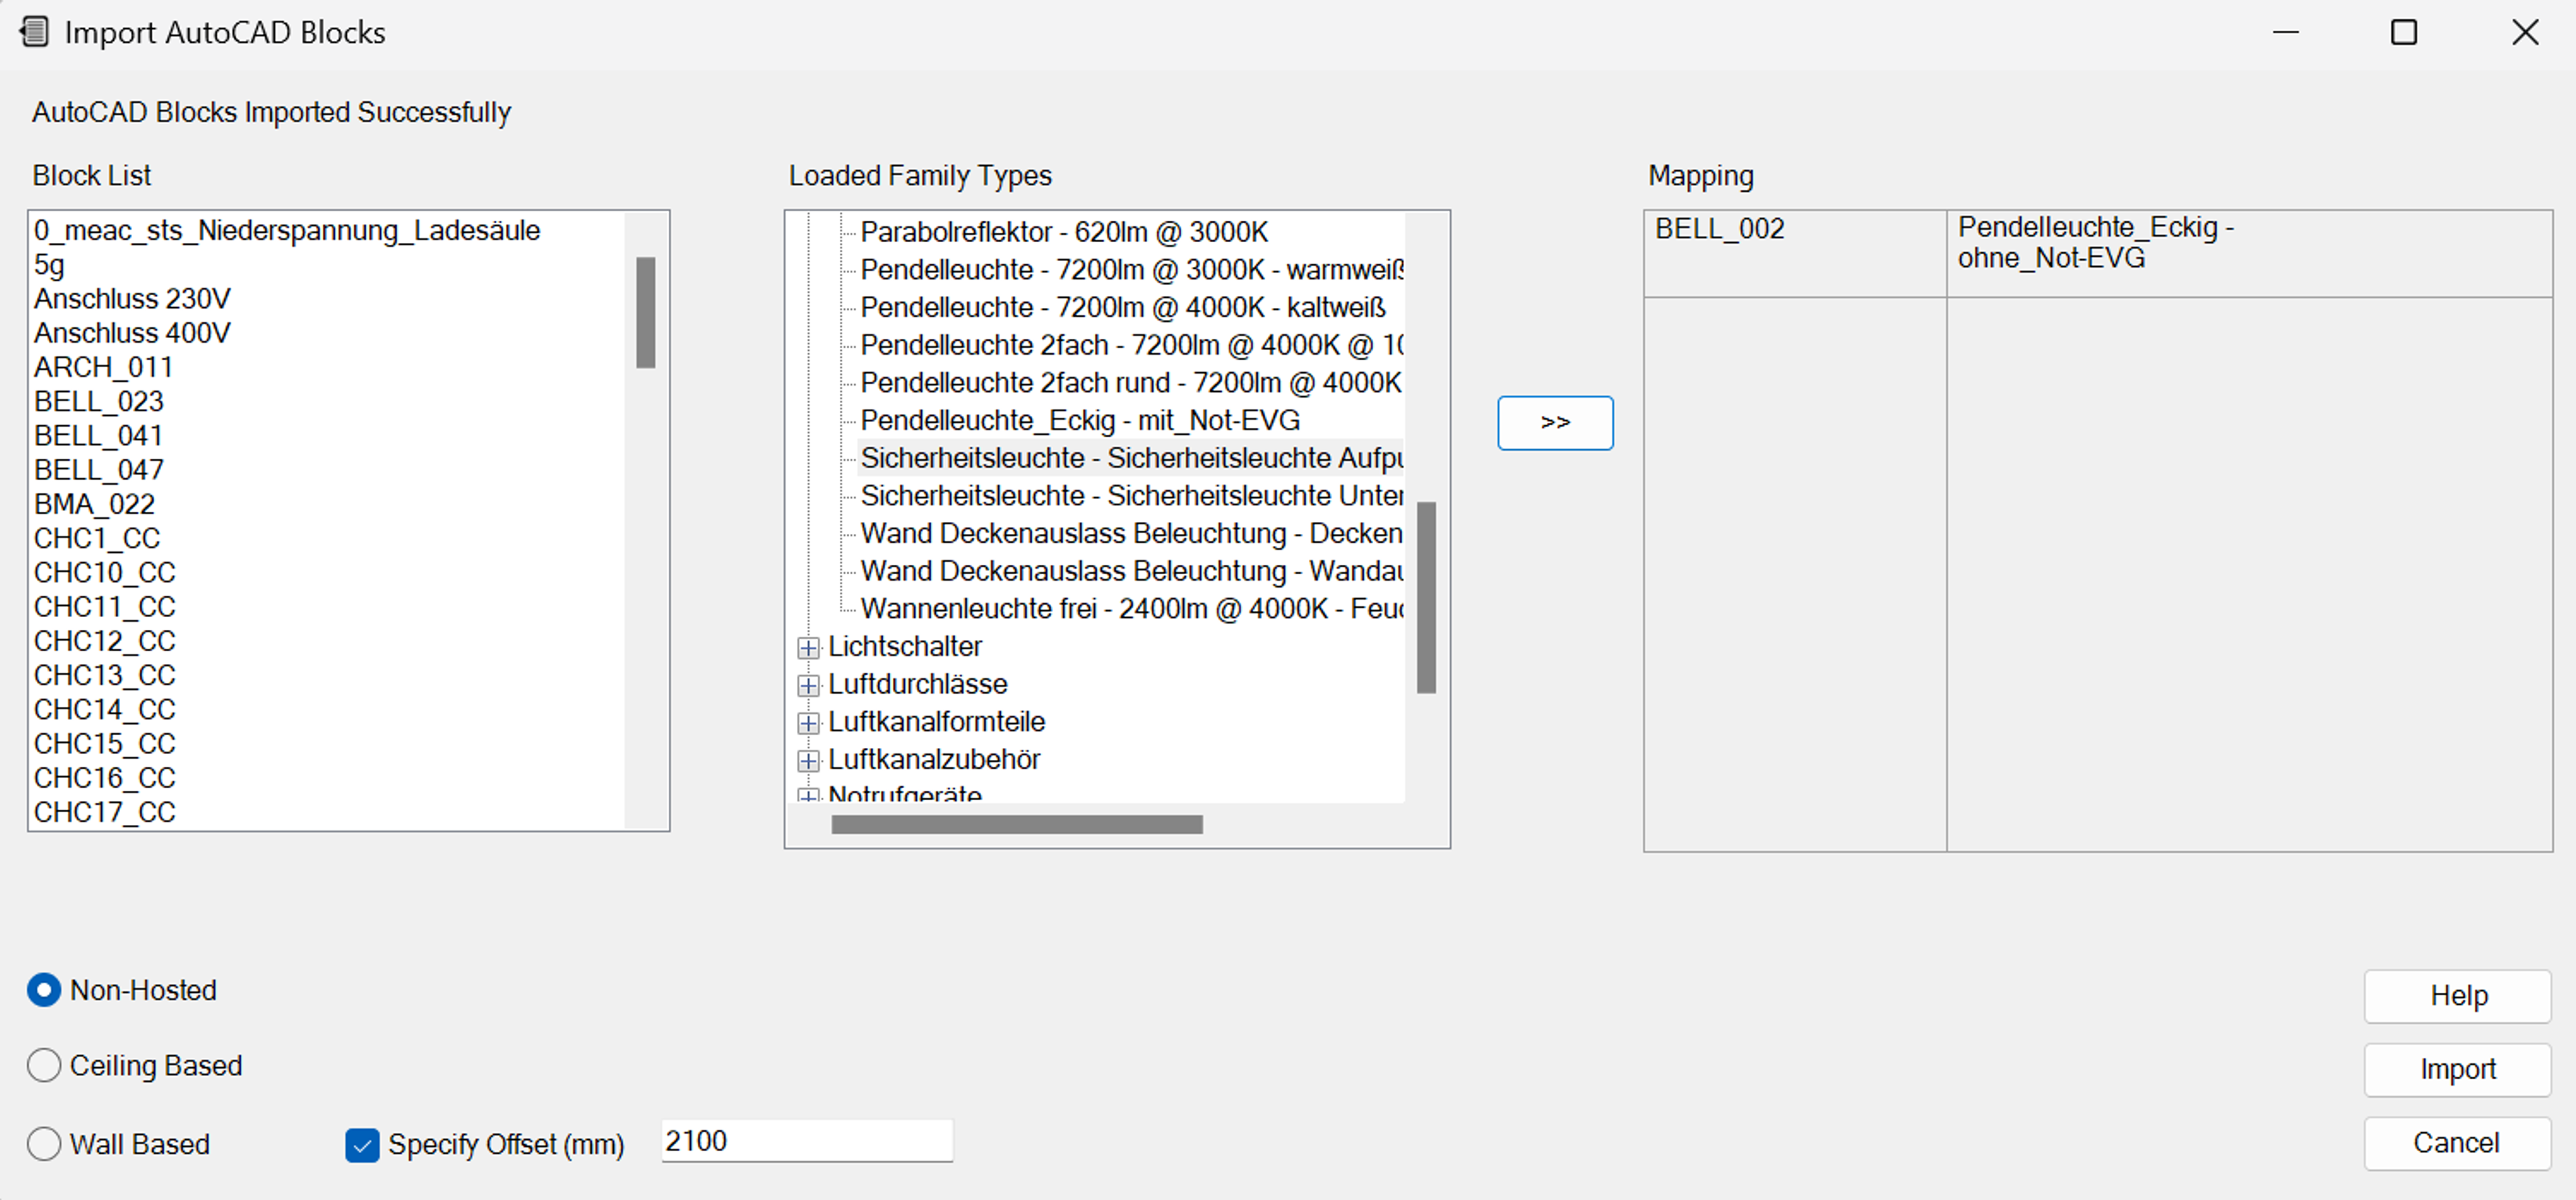Select the Non-Hosted radio option
The height and width of the screenshot is (1200, 2576).
click(x=44, y=990)
